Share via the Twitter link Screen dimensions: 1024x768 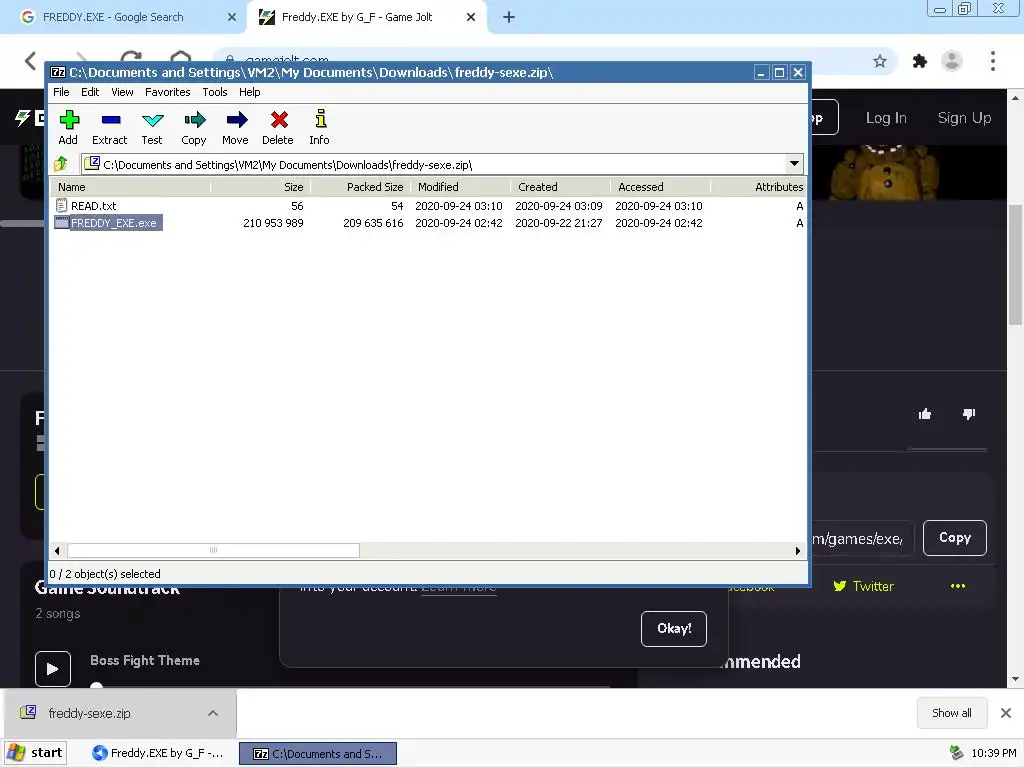863,586
